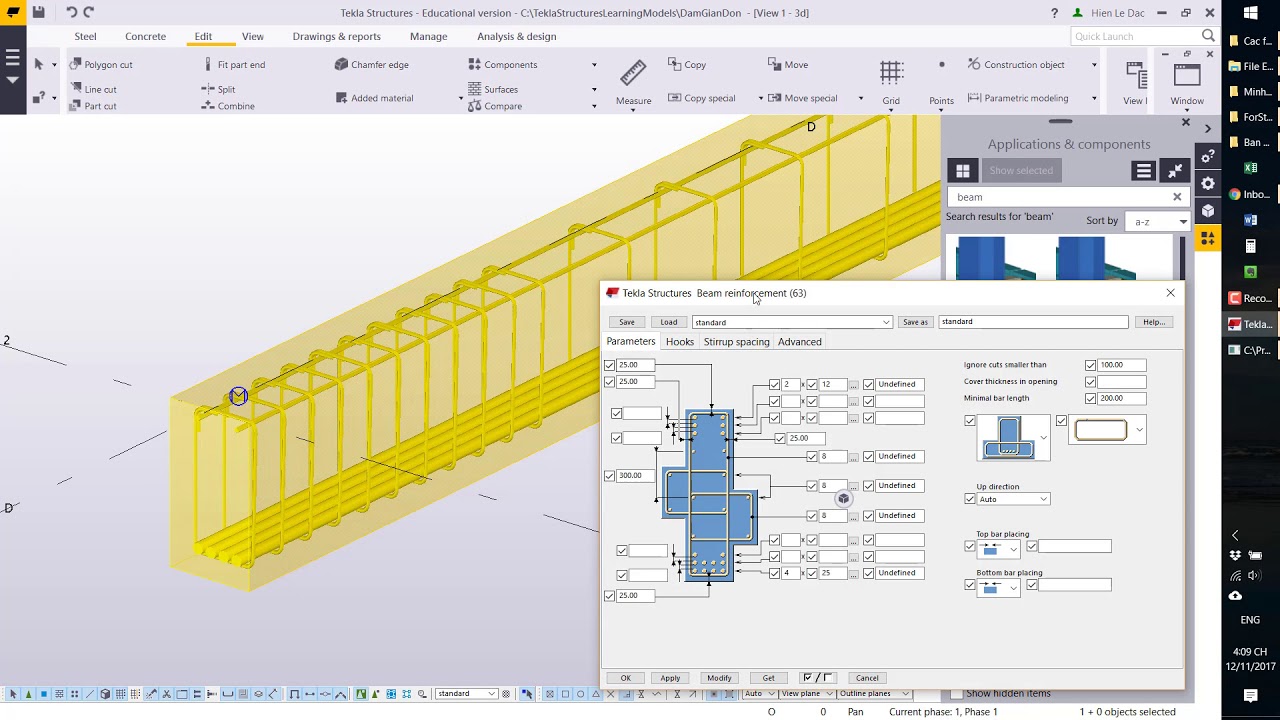Toggle the bottom 25.00 cover checkbox
The width and height of the screenshot is (1280, 720).
[609, 596]
